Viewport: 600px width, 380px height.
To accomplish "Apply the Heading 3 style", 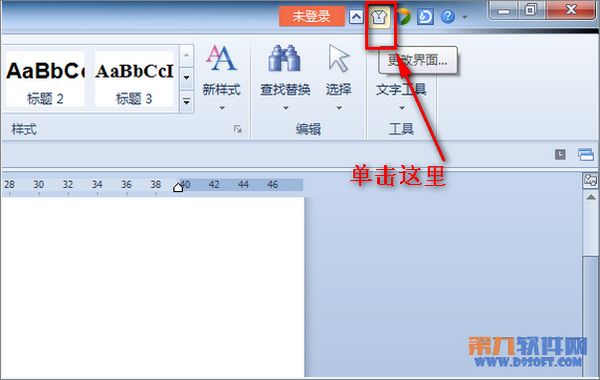I will point(134,79).
